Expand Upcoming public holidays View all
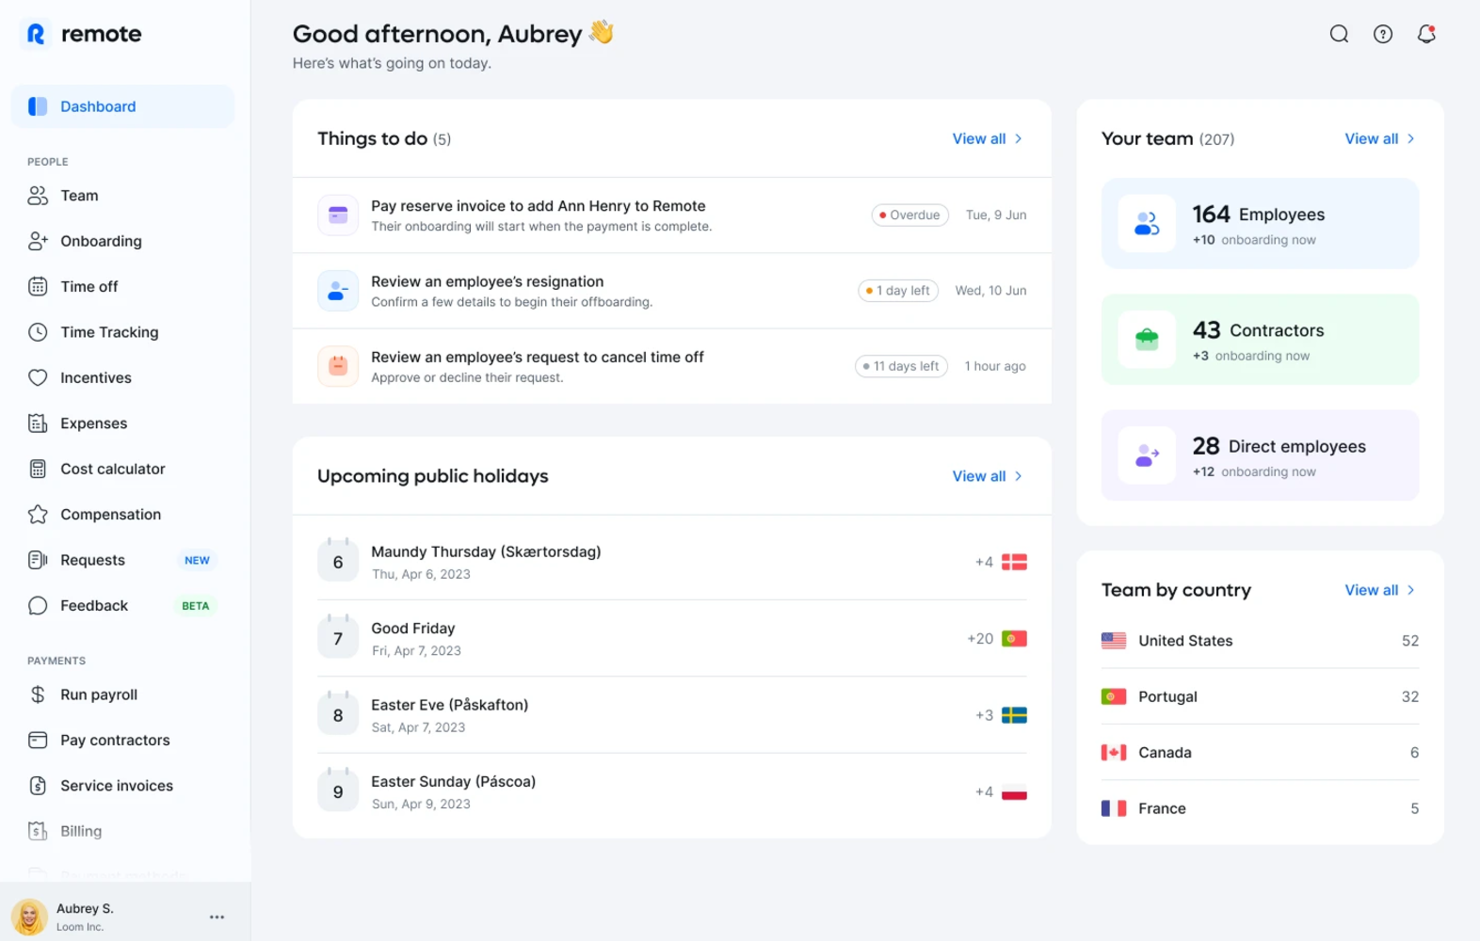This screenshot has width=1480, height=941. pos(986,476)
